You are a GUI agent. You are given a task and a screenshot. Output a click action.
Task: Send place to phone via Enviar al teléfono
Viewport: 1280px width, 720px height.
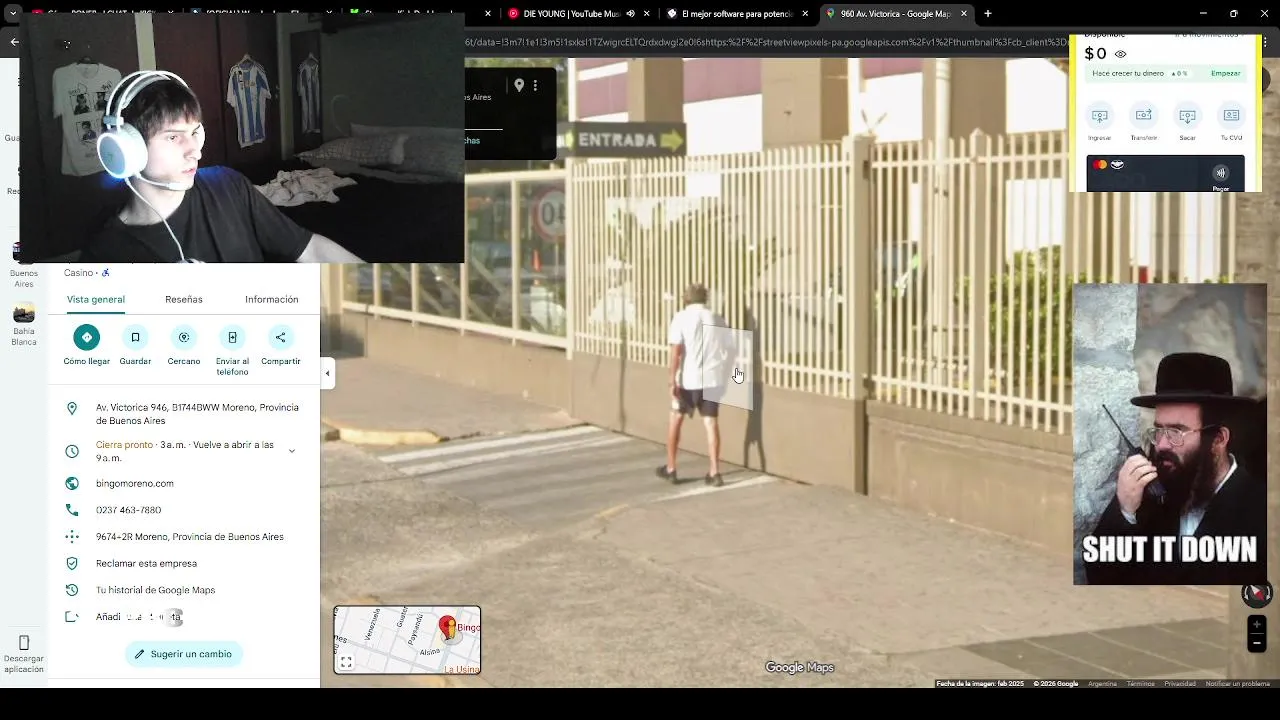coord(232,338)
